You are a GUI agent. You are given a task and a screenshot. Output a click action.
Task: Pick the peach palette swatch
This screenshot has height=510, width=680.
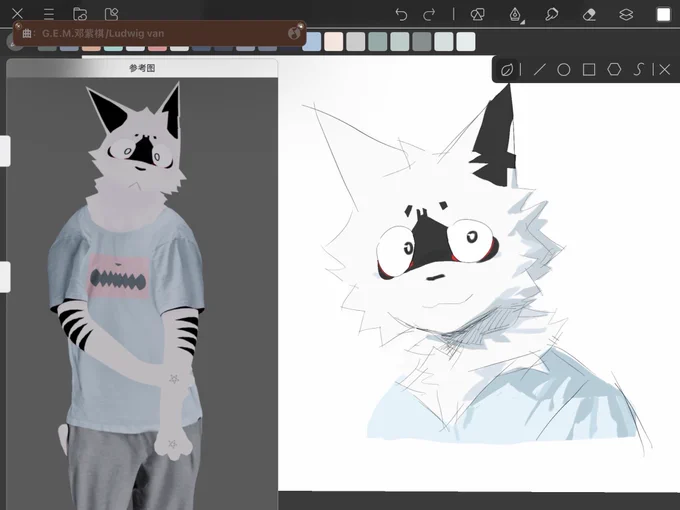(333, 42)
